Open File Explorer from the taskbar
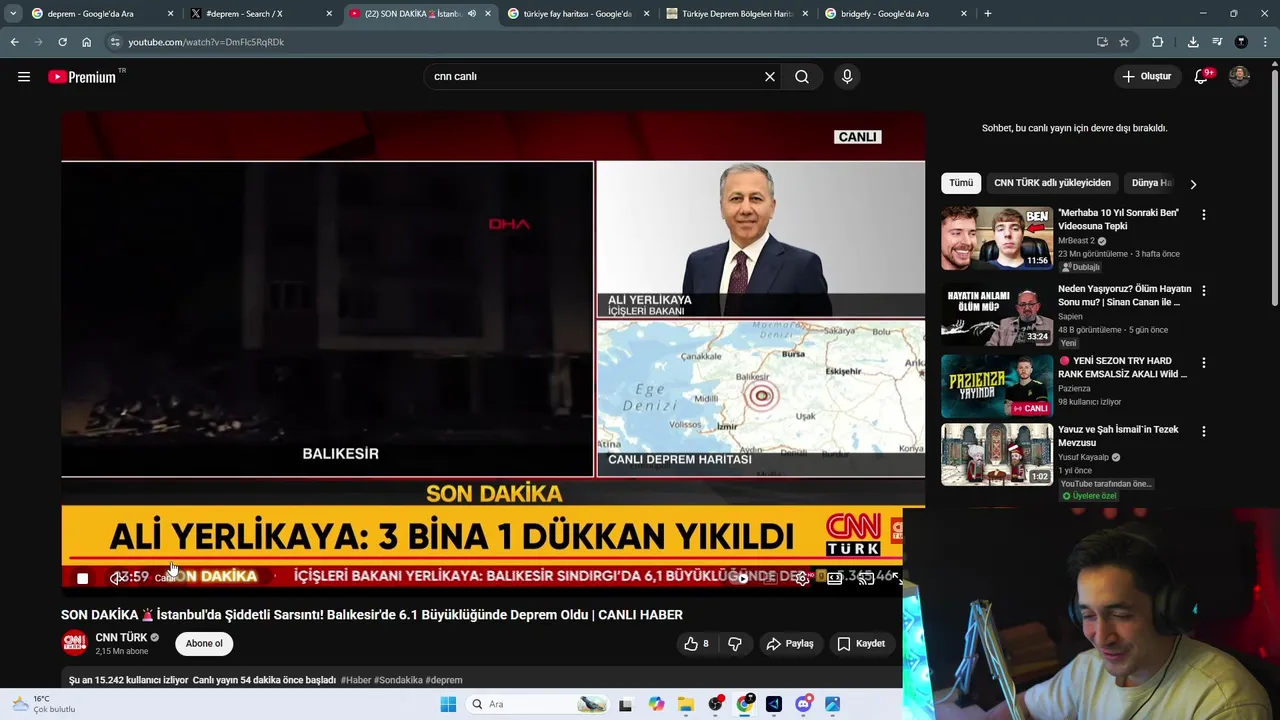This screenshot has width=1280, height=720. [x=686, y=704]
